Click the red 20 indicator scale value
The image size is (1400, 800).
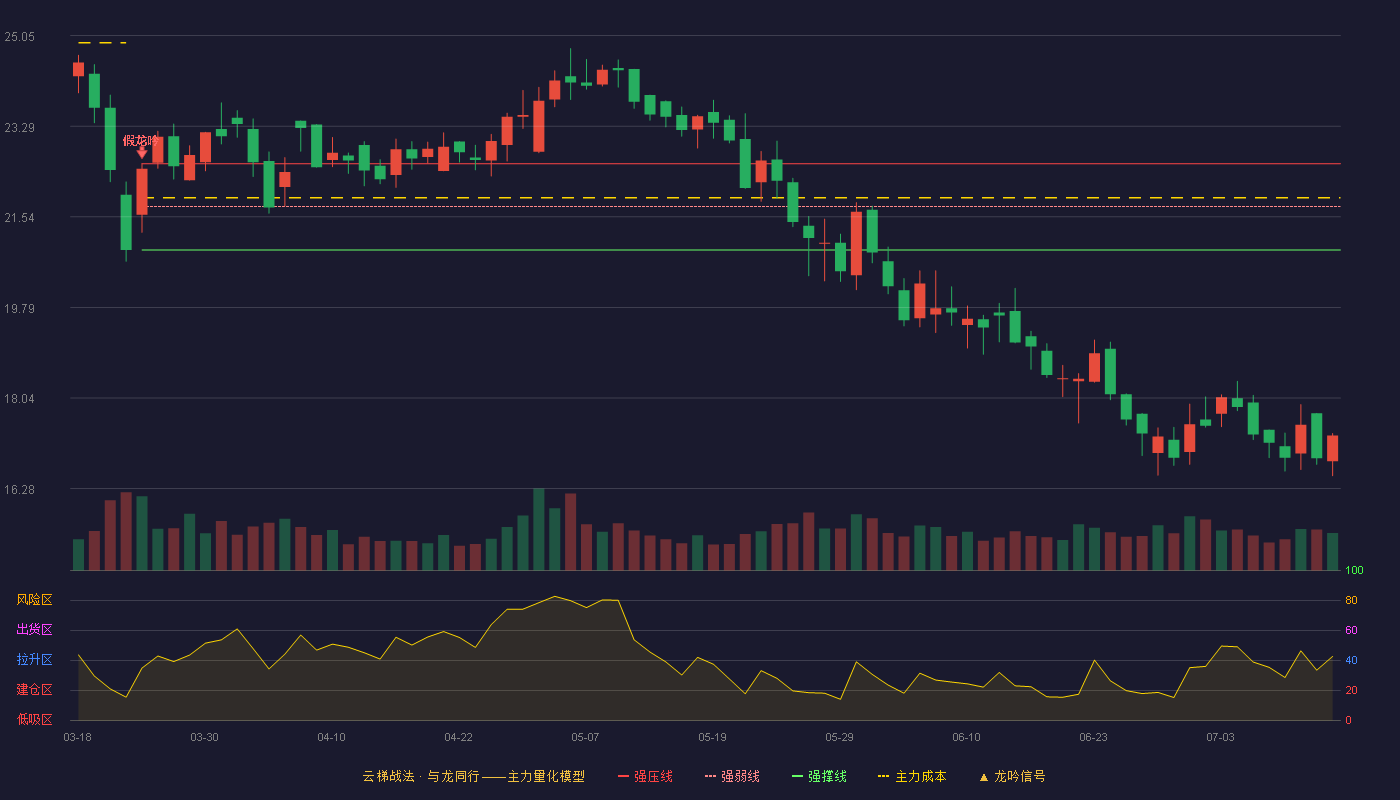point(1351,691)
